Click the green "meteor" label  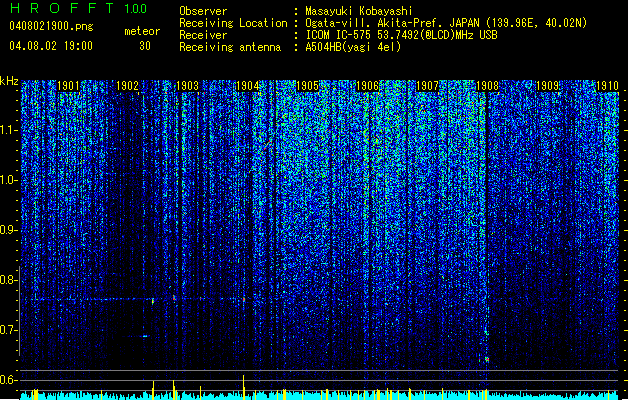point(142,31)
